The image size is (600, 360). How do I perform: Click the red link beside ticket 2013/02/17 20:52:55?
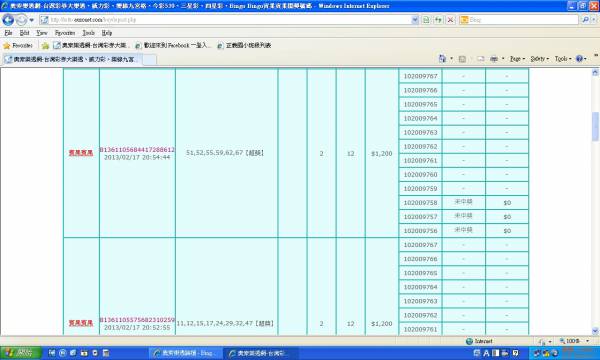81,323
